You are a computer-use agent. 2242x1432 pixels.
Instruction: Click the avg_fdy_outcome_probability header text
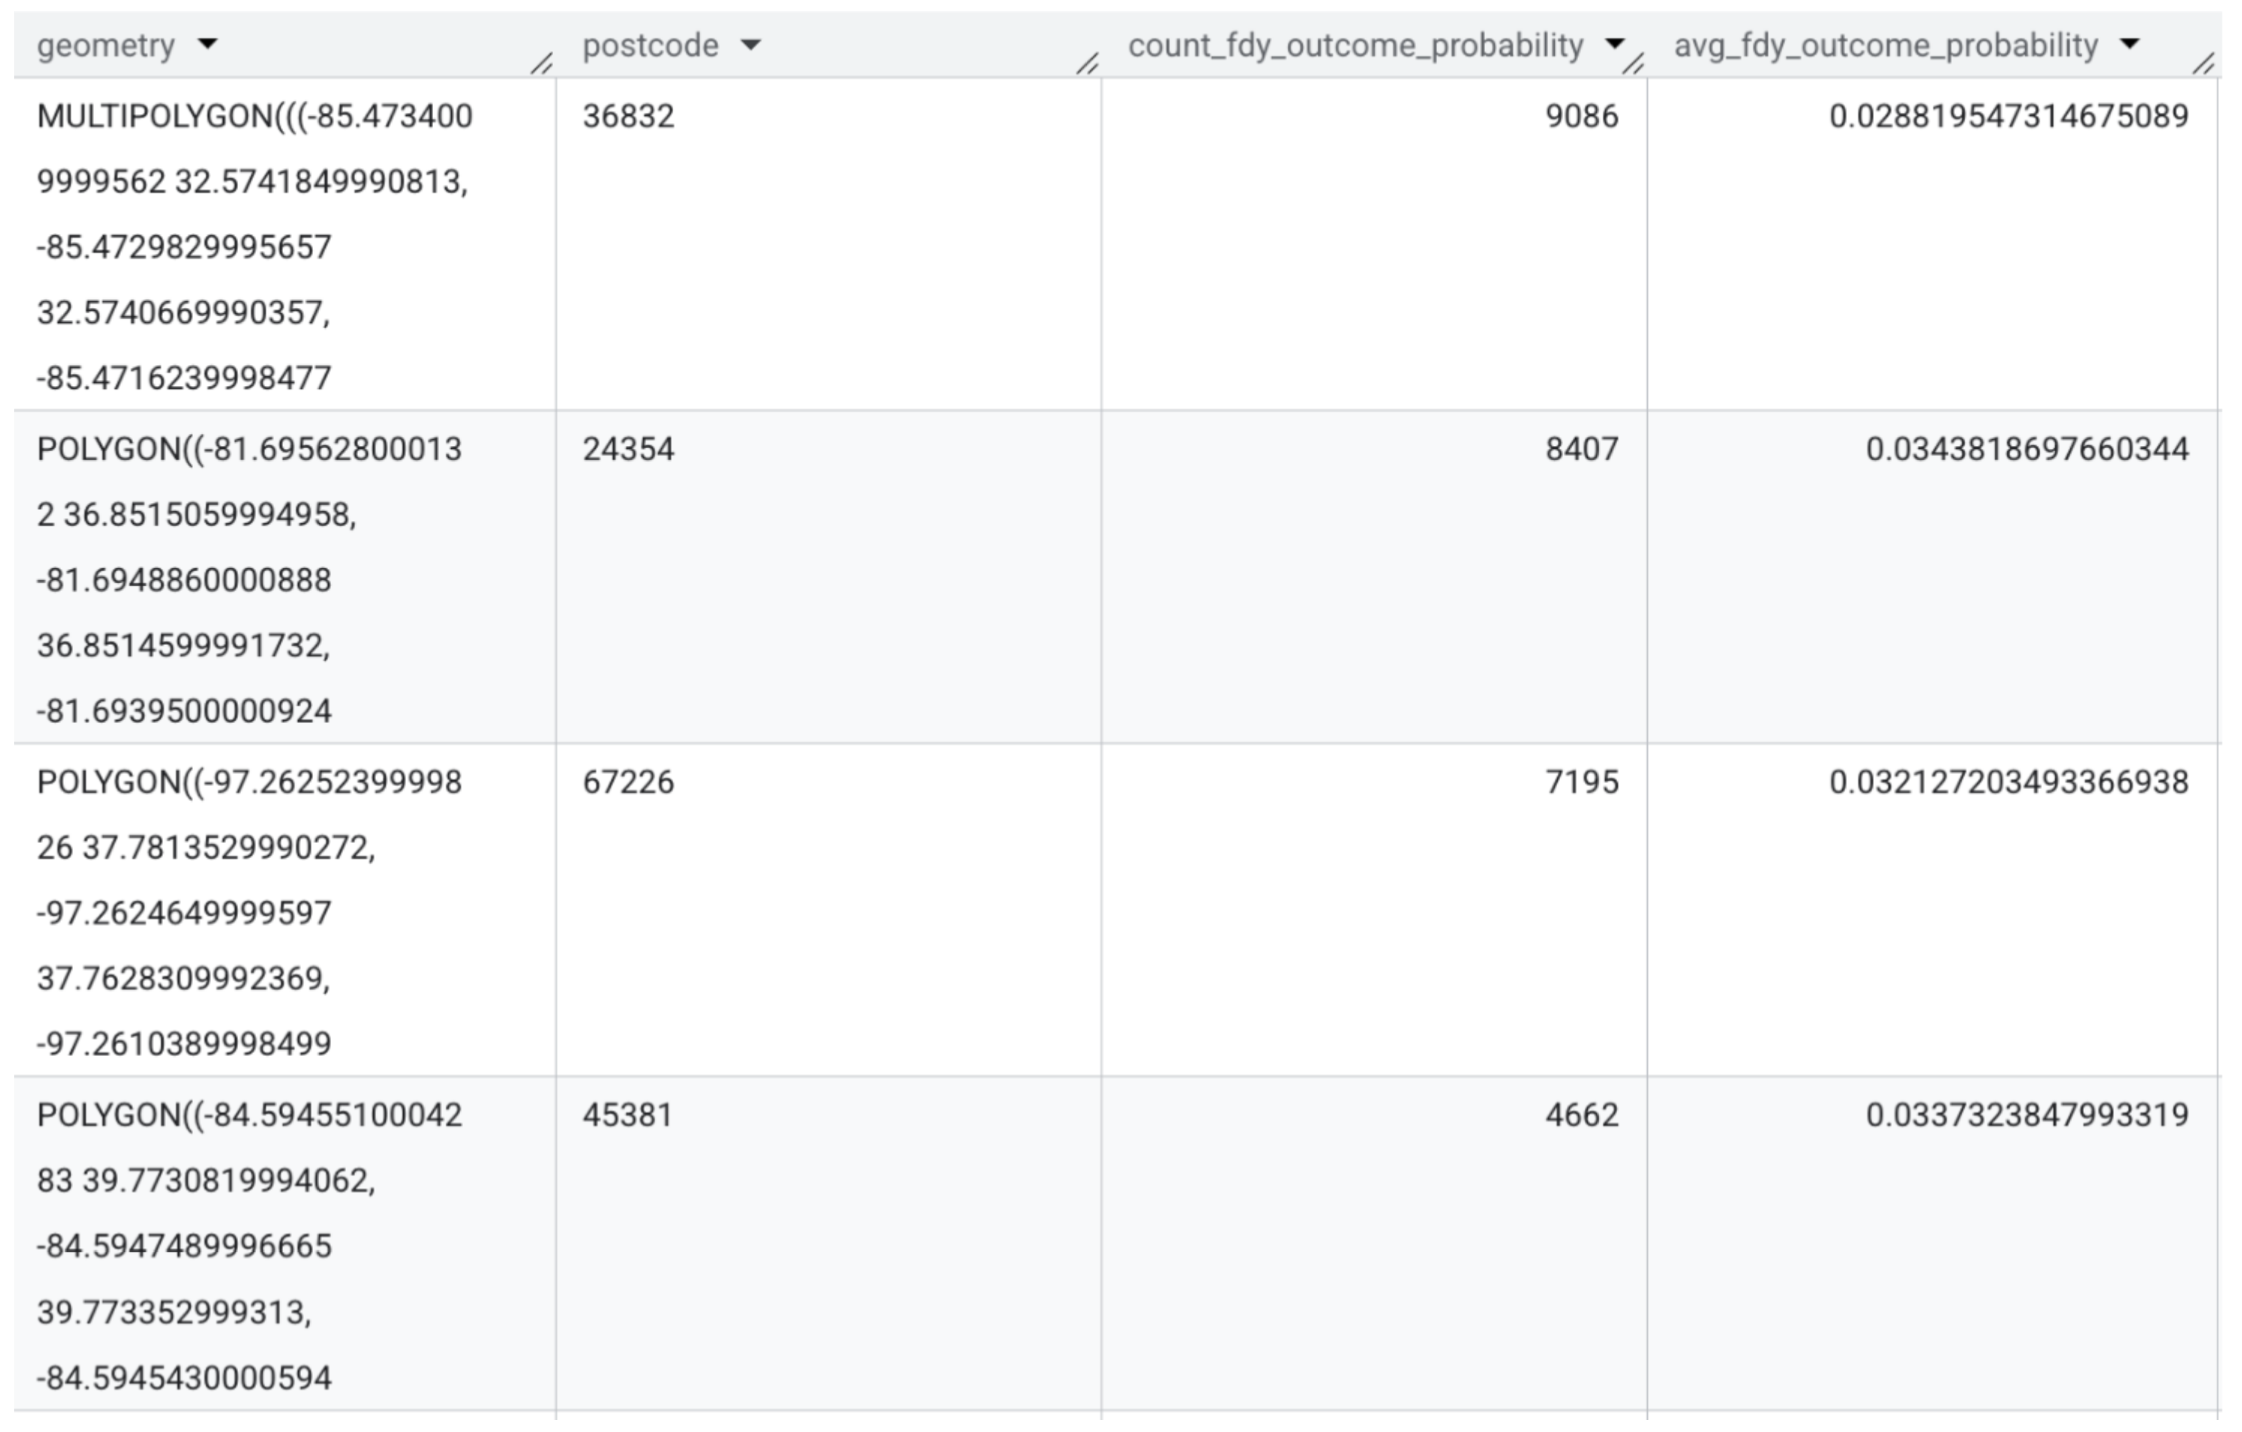1885,46
